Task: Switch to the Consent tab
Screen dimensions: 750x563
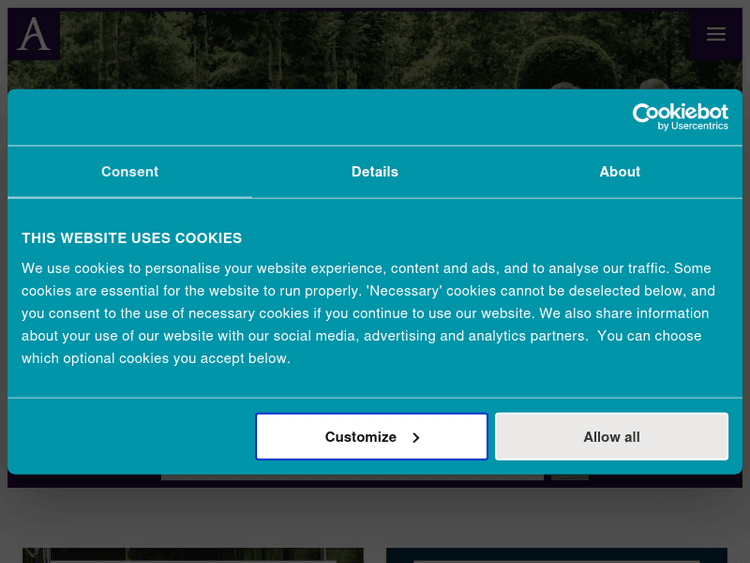Action: click(130, 172)
